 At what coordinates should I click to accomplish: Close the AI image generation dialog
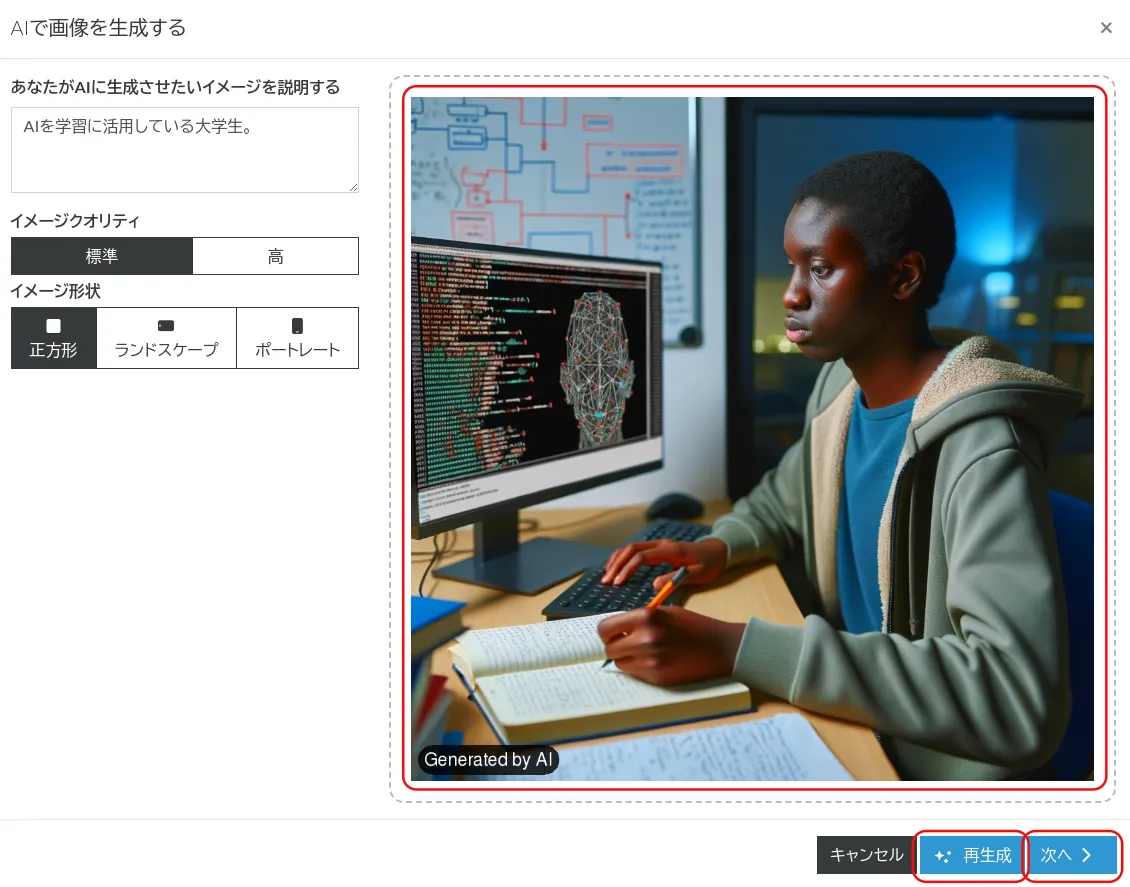(x=1106, y=28)
